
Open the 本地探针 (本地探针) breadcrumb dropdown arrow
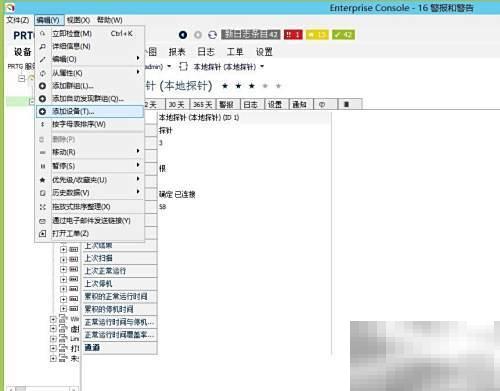[262, 66]
